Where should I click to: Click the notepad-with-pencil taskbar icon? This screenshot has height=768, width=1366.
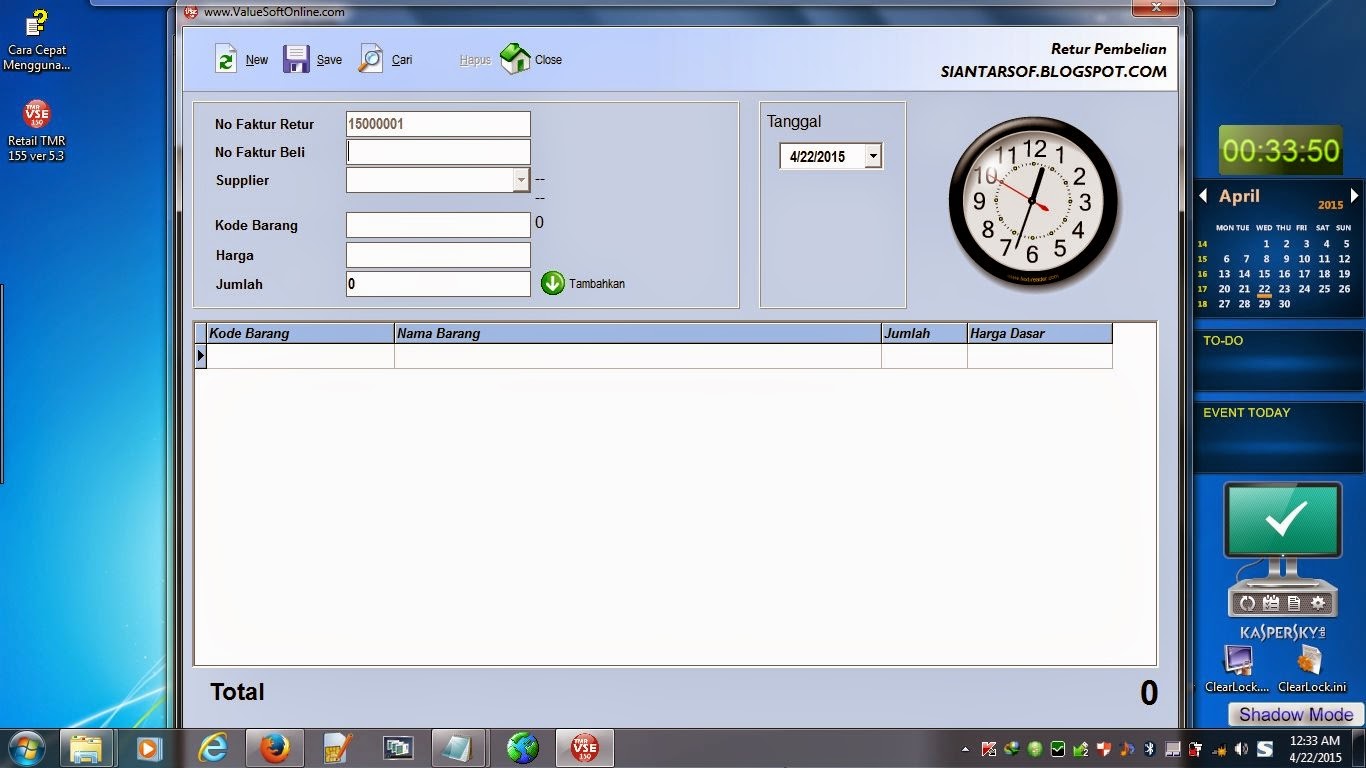tap(337, 748)
